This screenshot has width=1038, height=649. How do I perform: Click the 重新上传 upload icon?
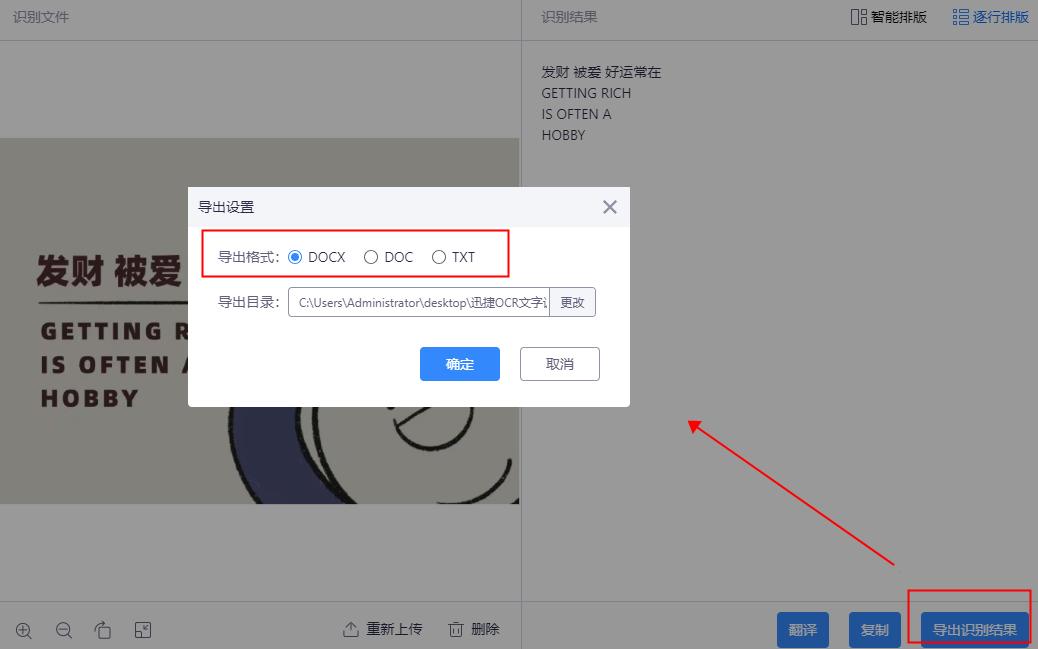(351, 629)
